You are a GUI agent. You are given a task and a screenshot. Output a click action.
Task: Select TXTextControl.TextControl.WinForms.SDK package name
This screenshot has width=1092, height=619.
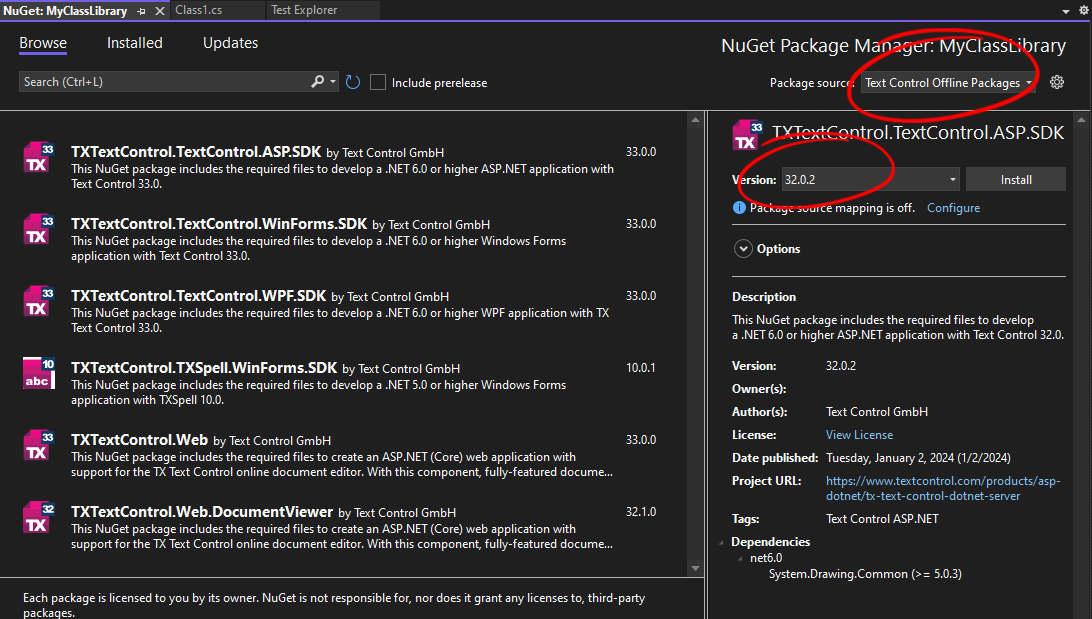(219, 224)
